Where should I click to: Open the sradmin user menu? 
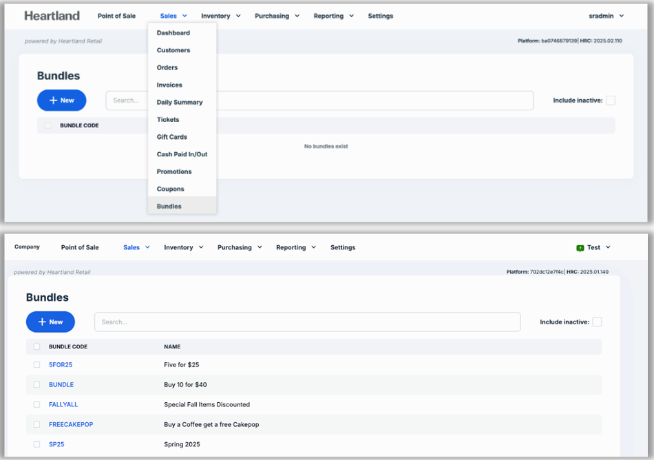607,16
